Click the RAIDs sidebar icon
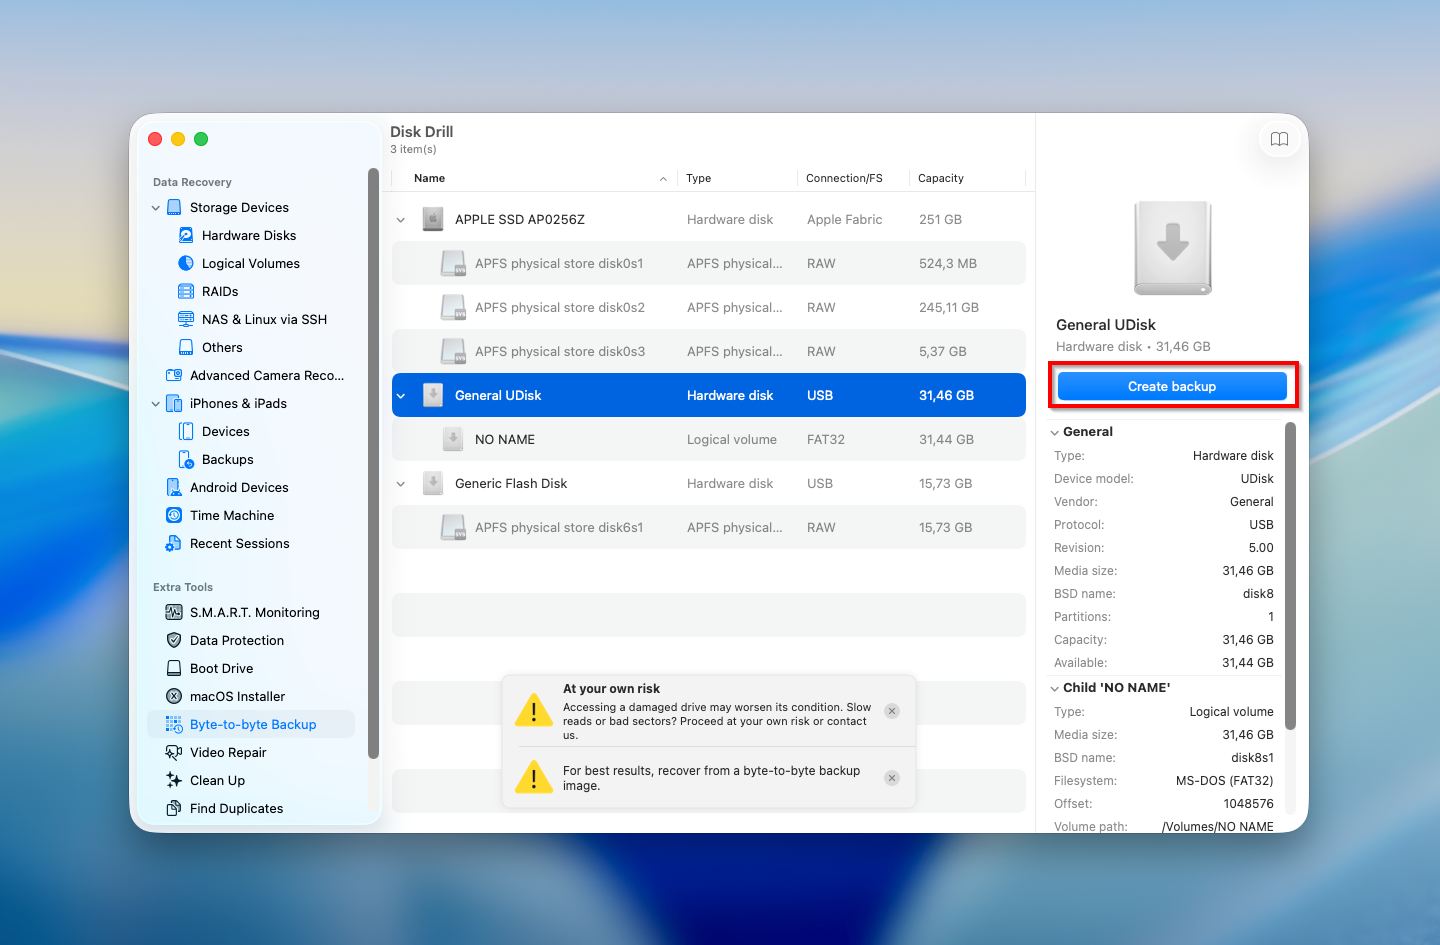Viewport: 1440px width, 945px height. (186, 291)
